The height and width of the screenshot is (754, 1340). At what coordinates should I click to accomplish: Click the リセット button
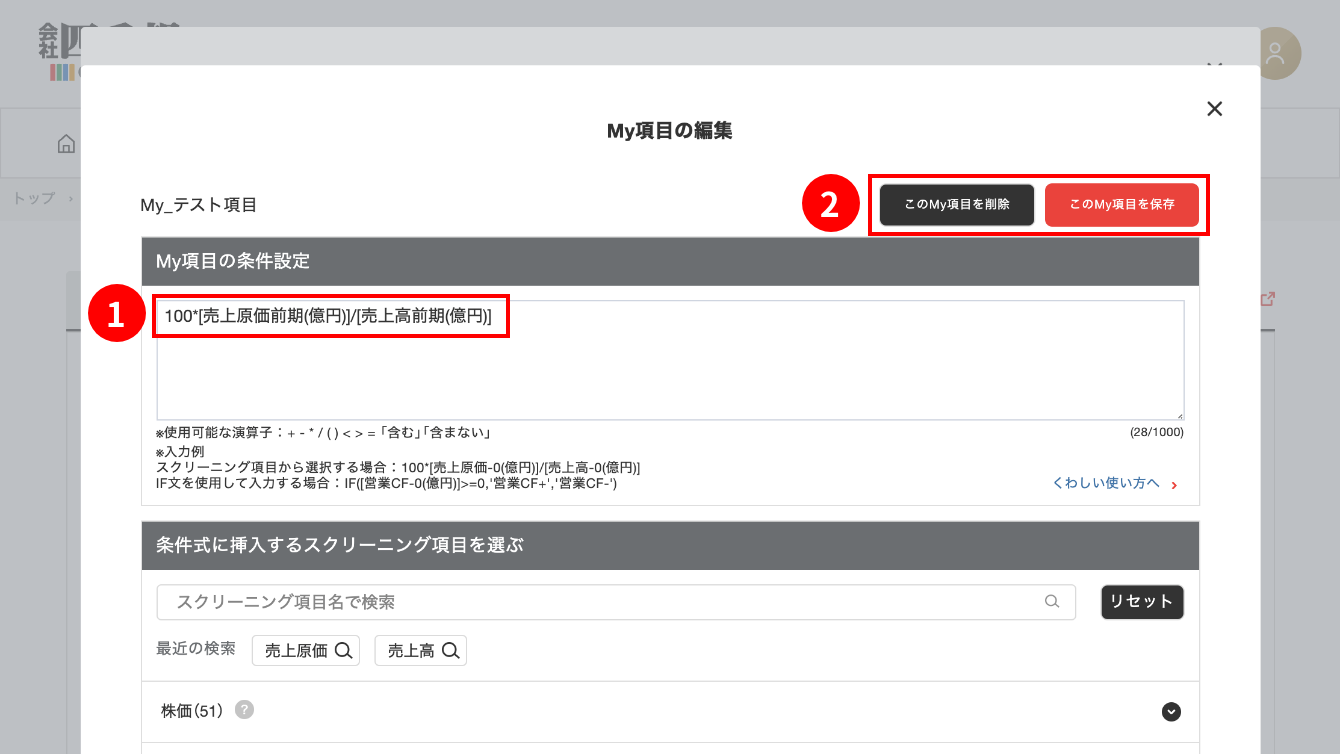tap(1142, 602)
